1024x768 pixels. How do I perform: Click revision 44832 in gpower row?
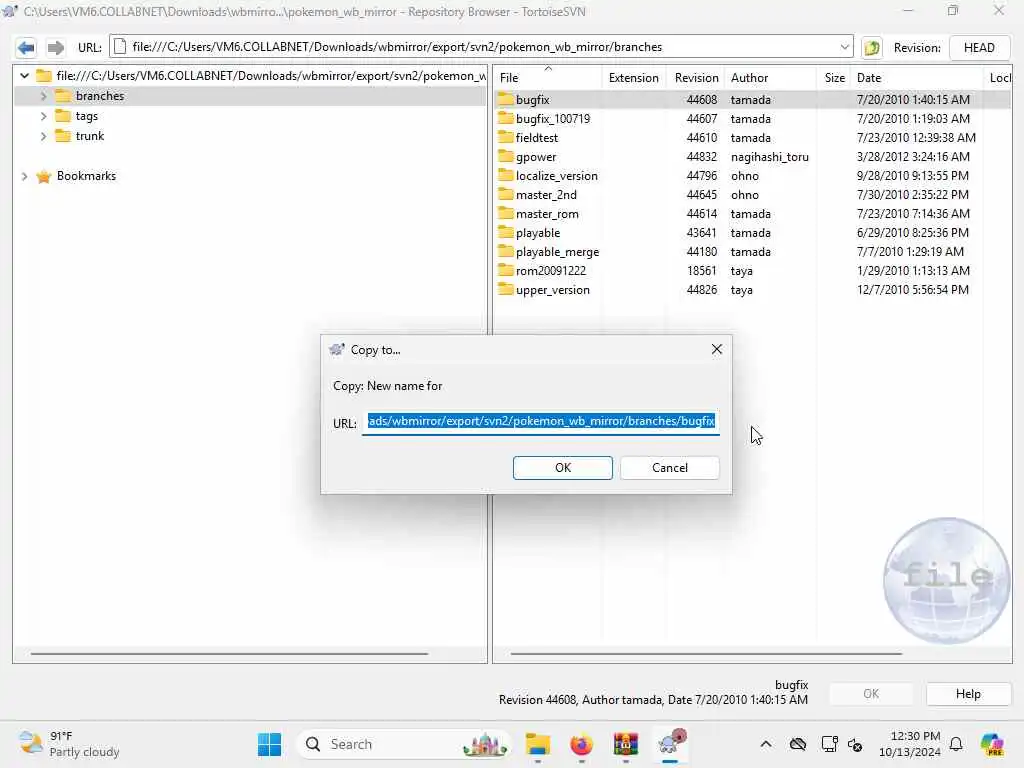pyautogui.click(x=701, y=157)
